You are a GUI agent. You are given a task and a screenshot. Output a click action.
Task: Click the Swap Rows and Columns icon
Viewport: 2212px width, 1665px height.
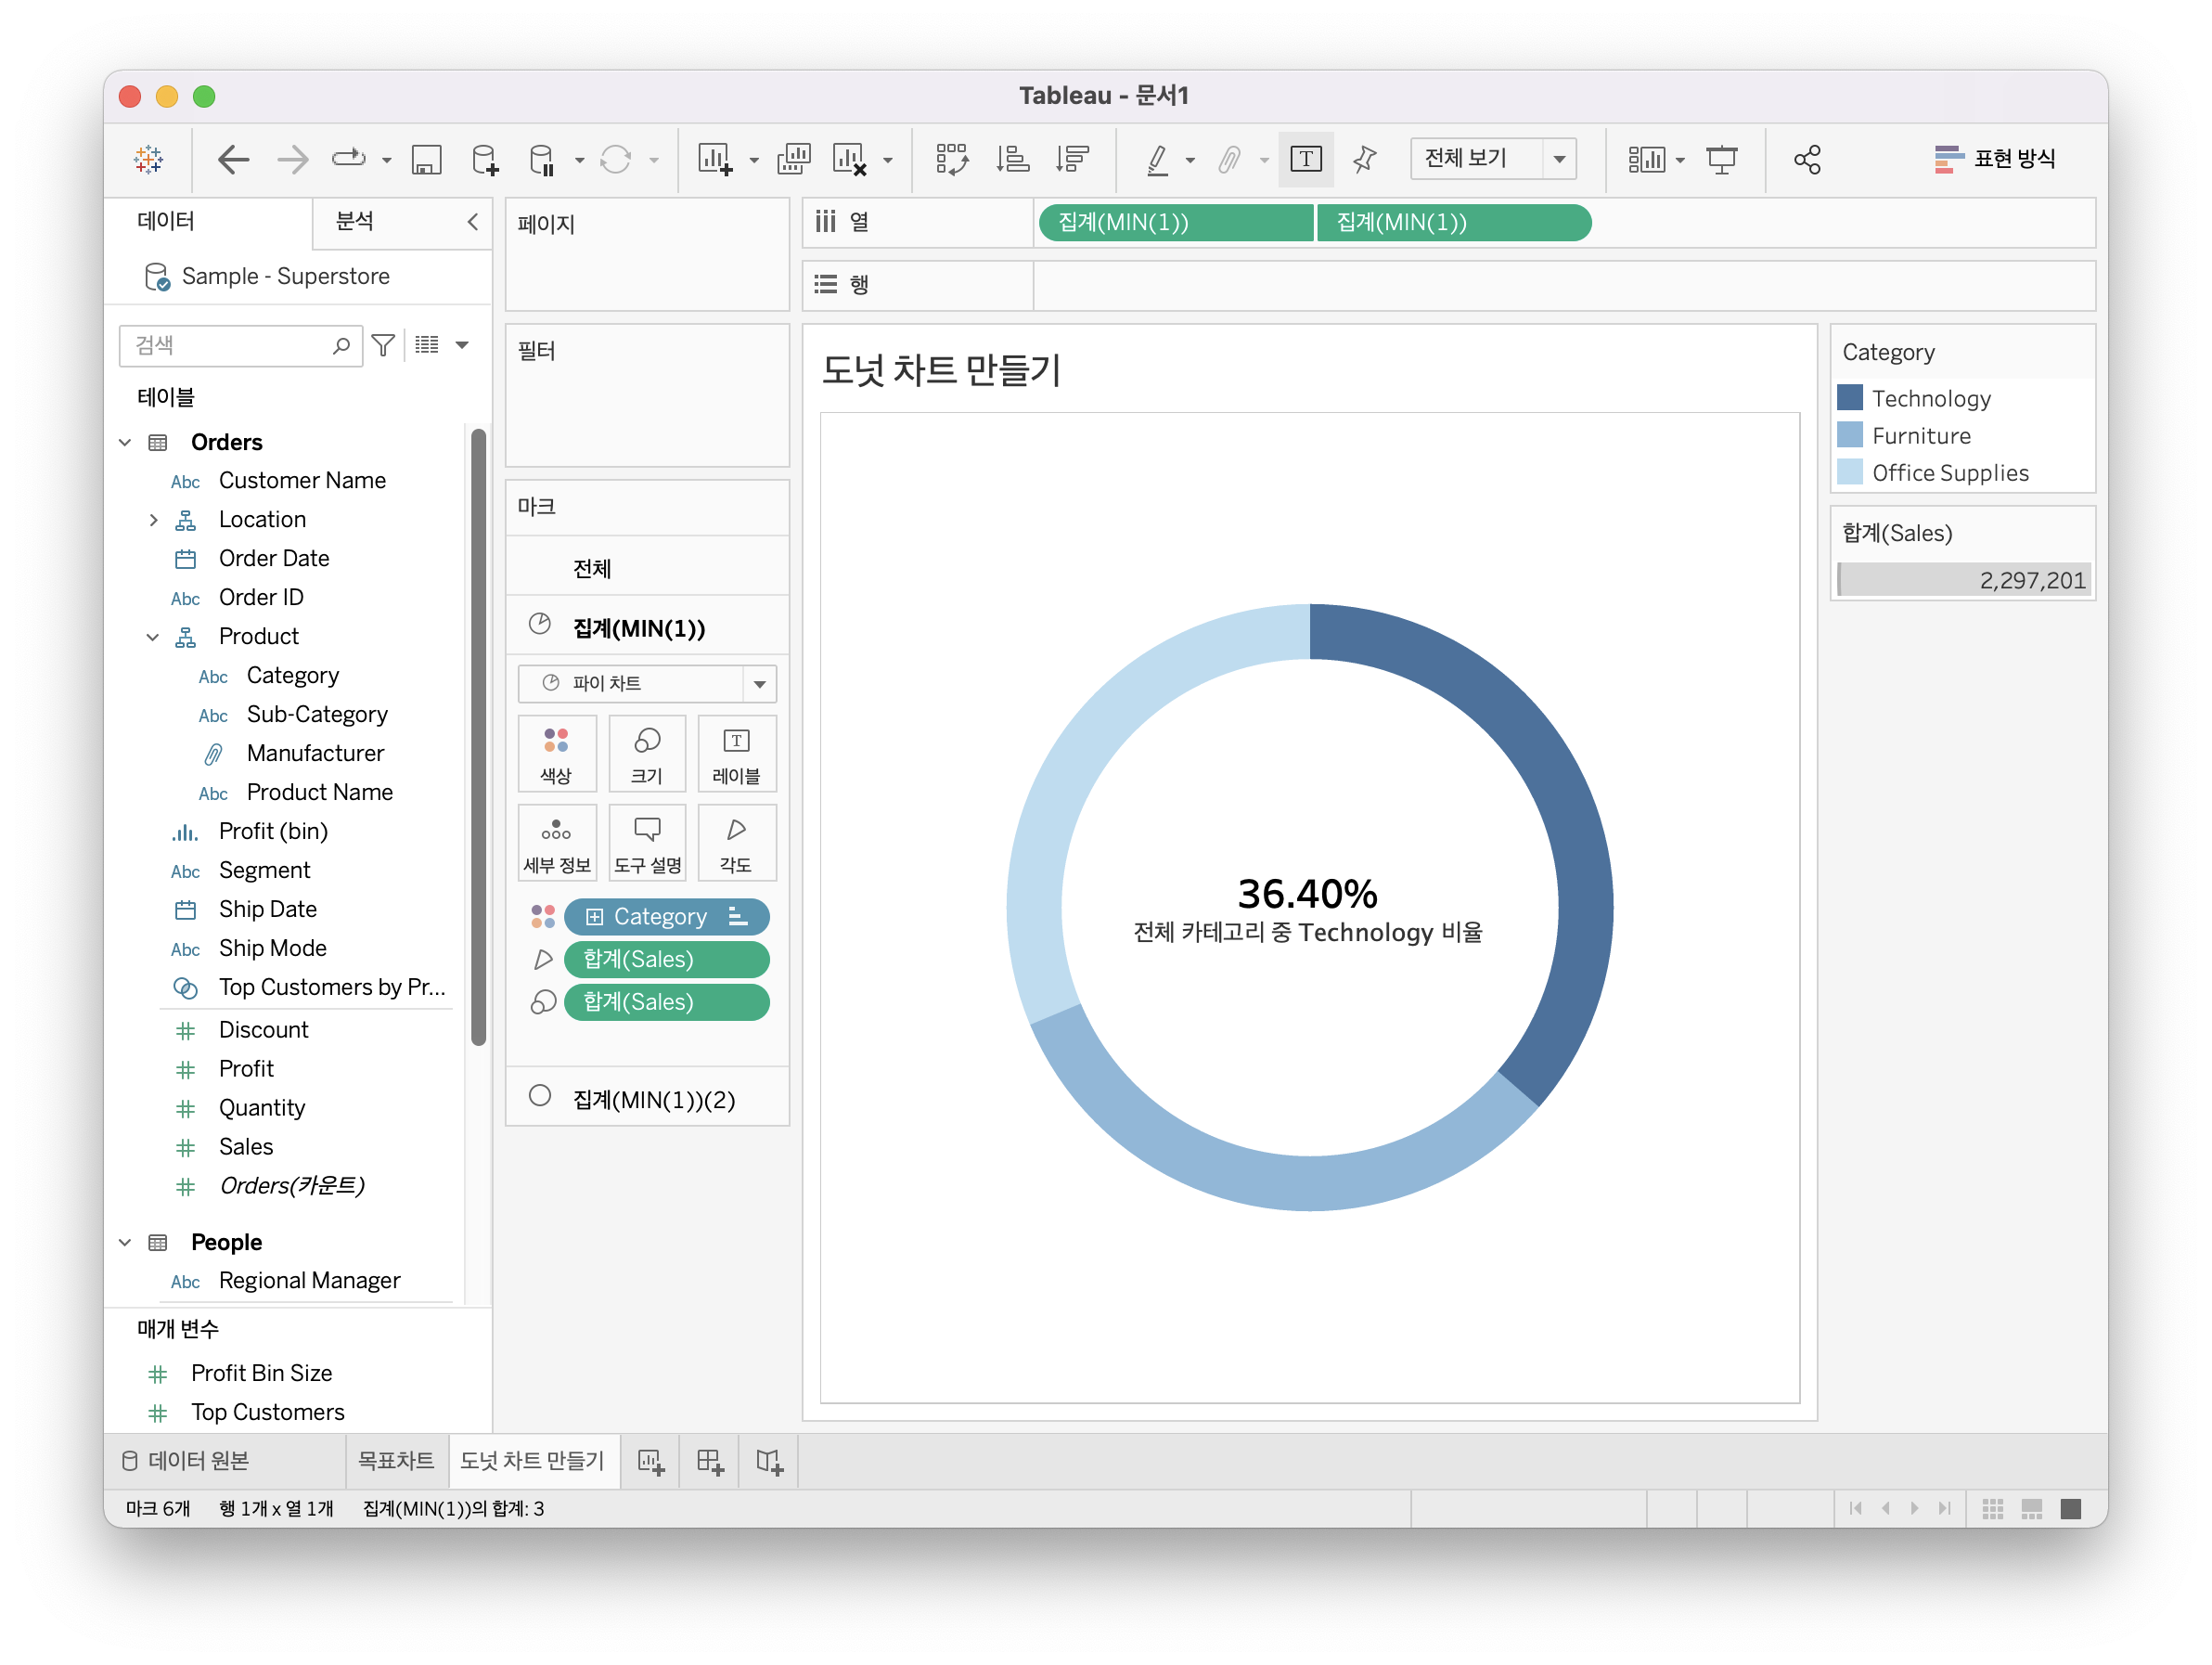[x=951, y=159]
